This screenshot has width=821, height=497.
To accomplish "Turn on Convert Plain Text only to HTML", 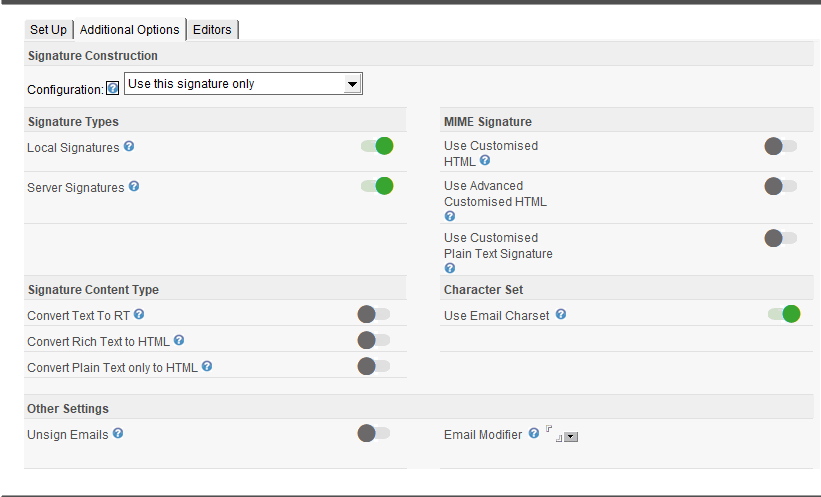I will tap(373, 367).
